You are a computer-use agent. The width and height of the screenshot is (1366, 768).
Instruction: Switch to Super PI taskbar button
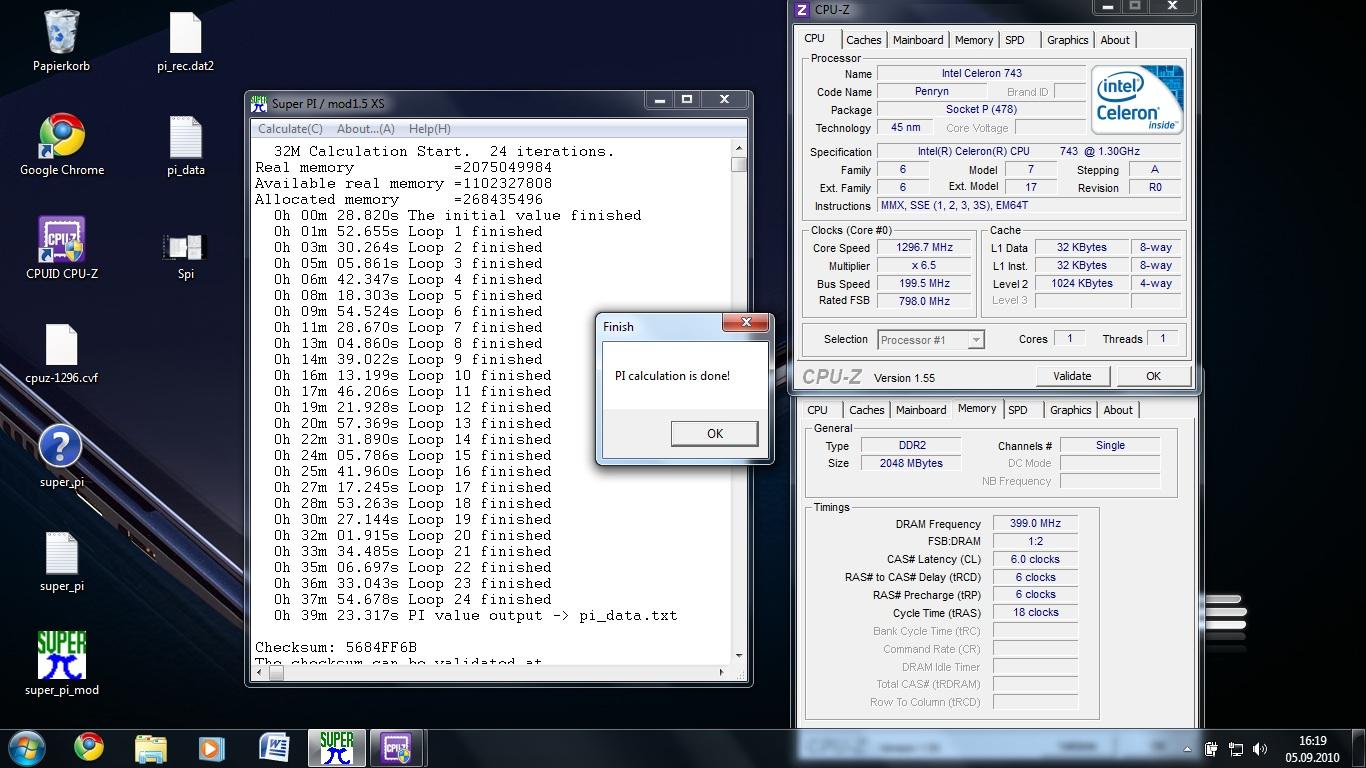tap(337, 748)
